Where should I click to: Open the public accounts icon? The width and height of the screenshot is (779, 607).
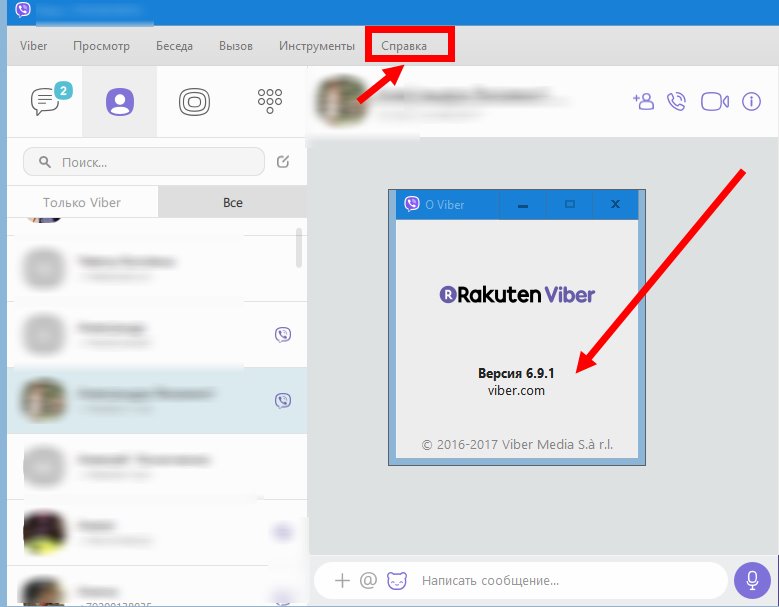(194, 102)
